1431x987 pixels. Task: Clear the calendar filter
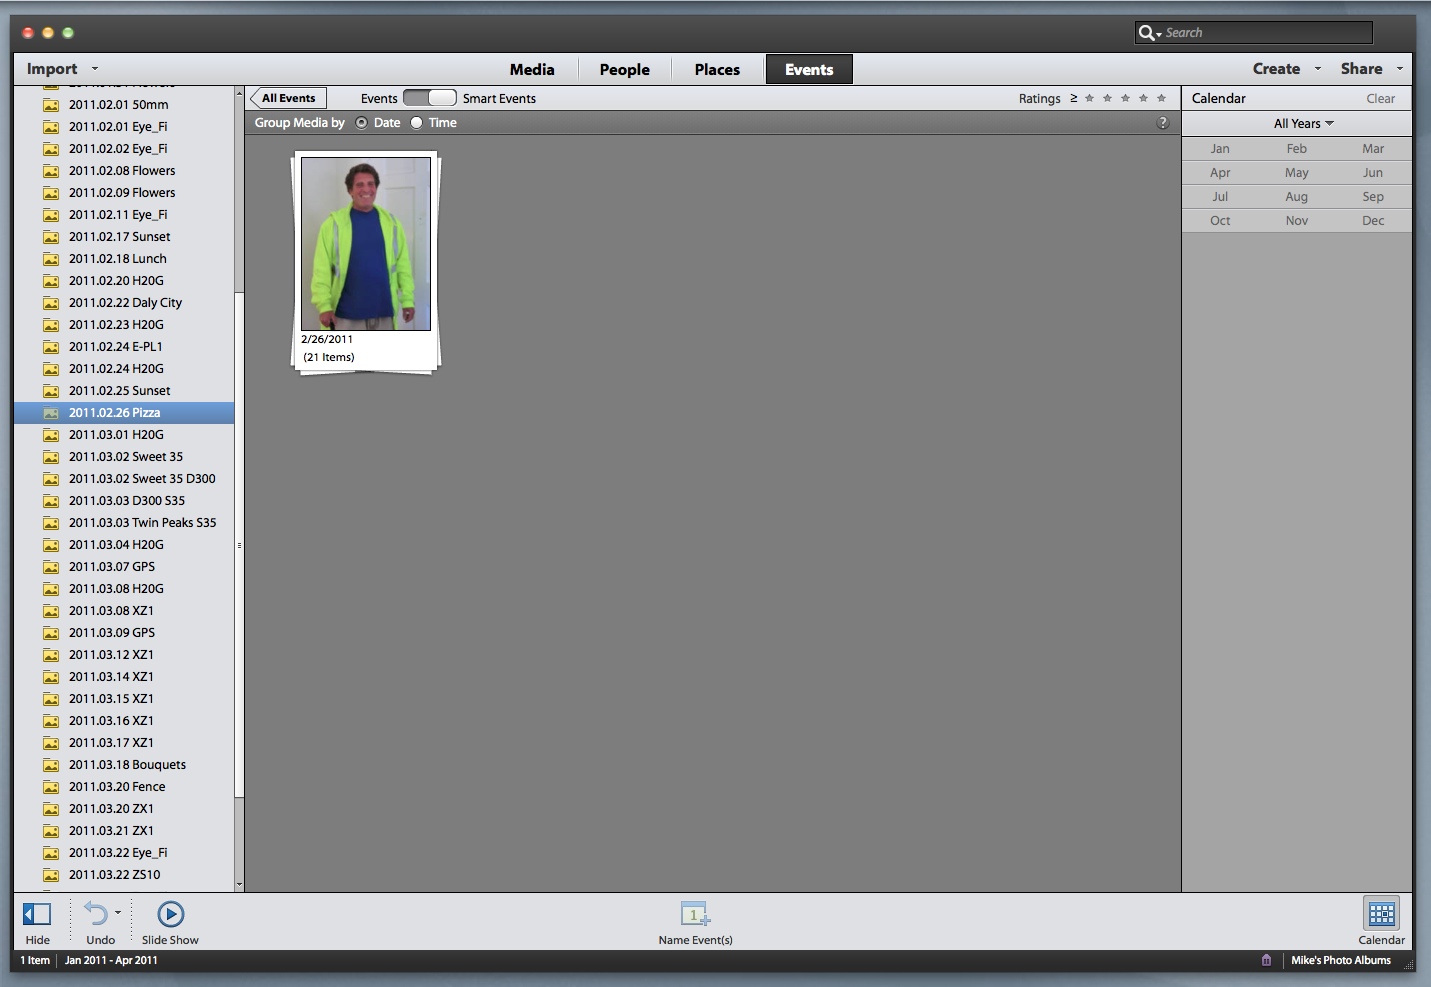1380,99
